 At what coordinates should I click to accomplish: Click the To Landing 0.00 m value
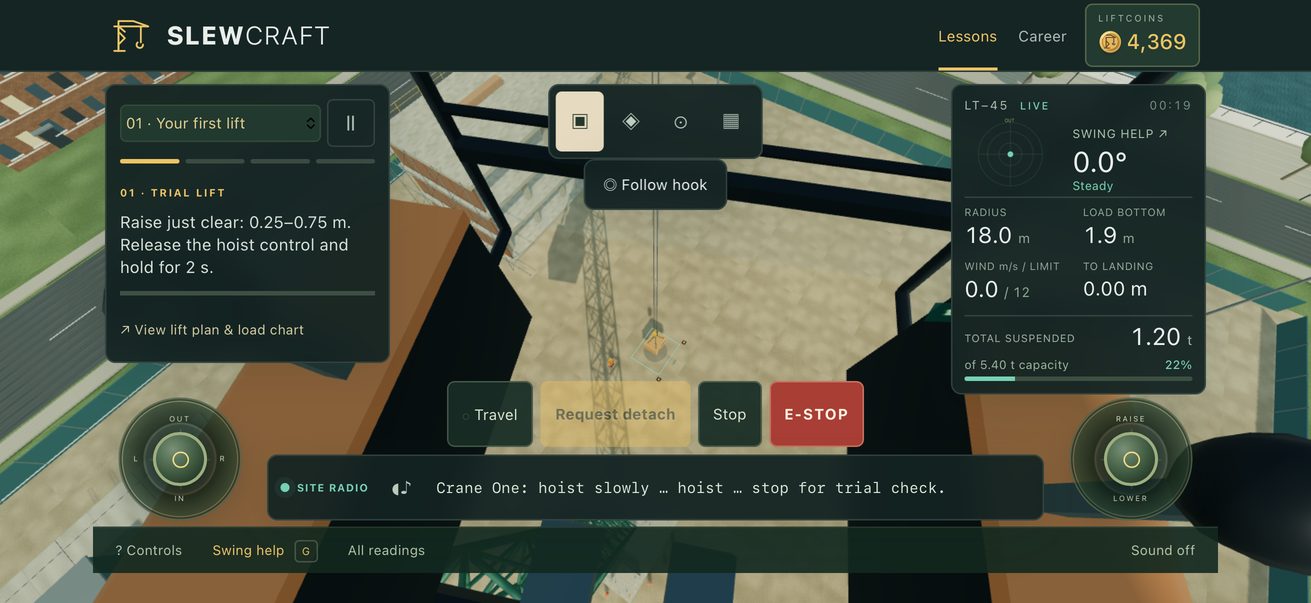(1115, 290)
